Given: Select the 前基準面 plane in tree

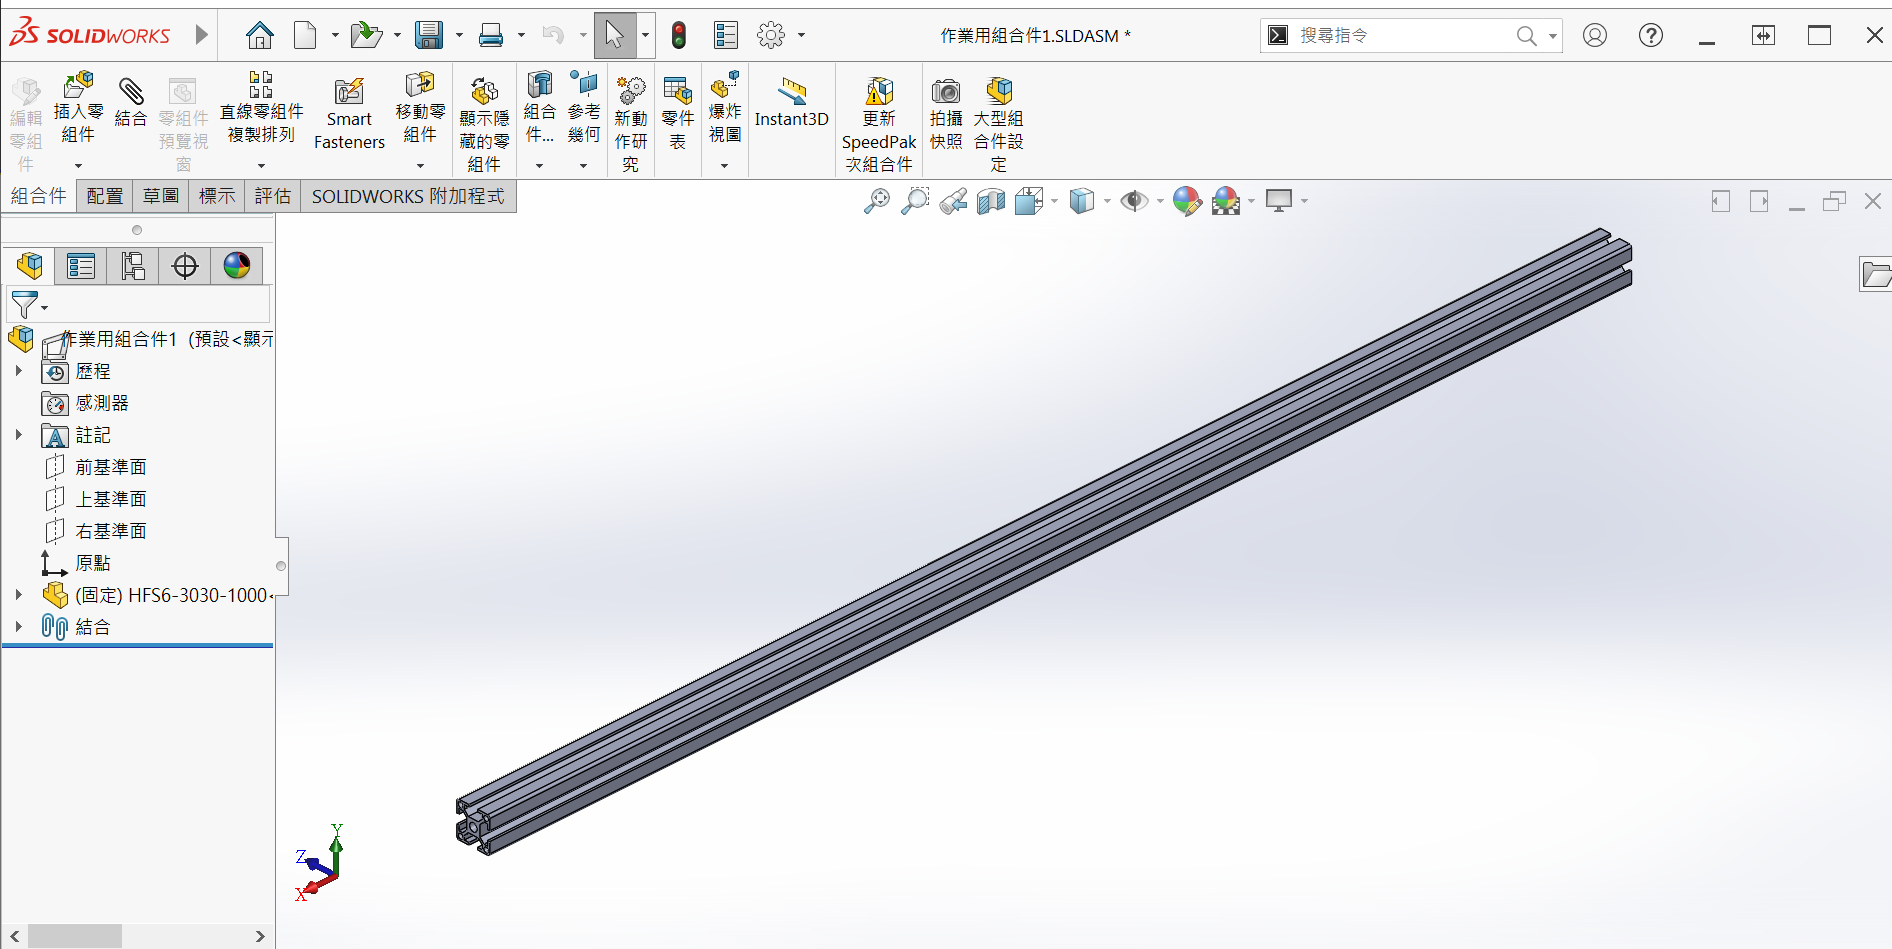Looking at the screenshot, I should pos(111,467).
